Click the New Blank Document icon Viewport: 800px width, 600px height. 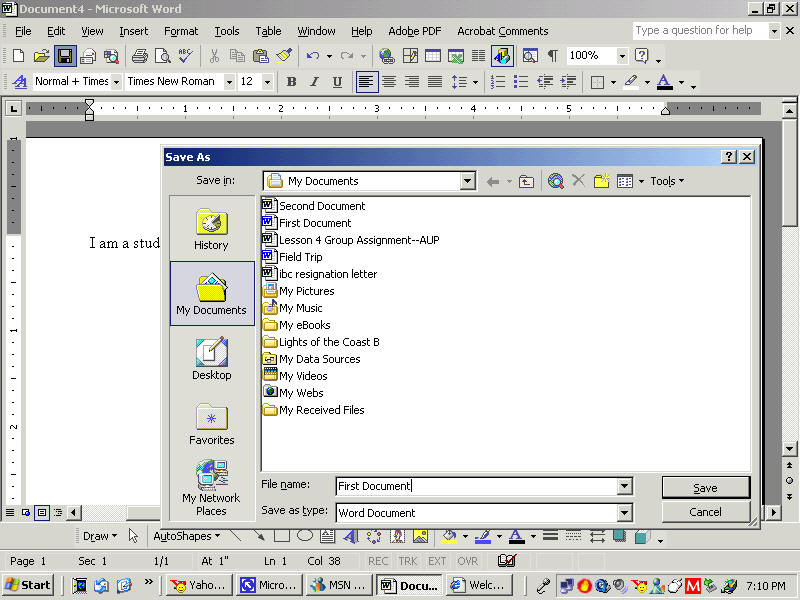[x=18, y=56]
